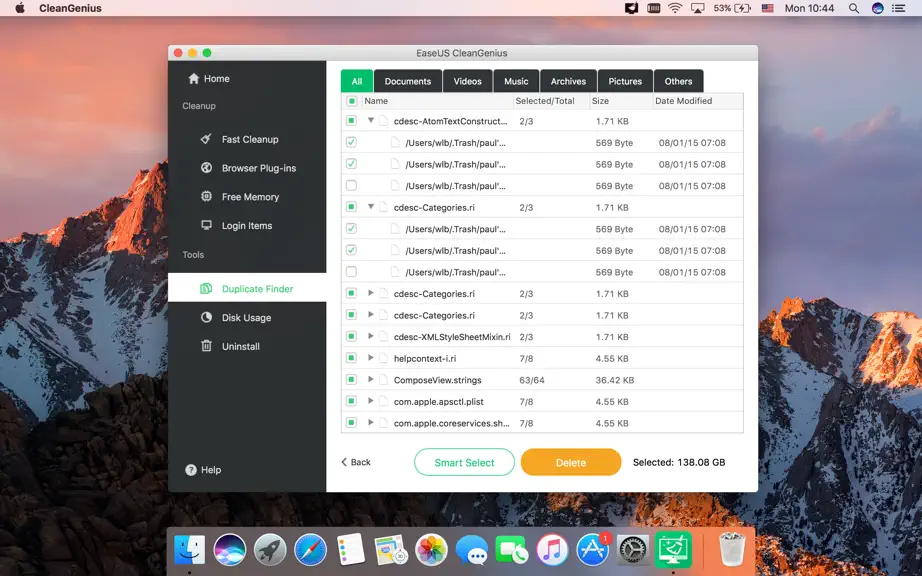Toggle the com.apple.apsctl.plist checkbox
Viewport: 922px width, 576px height.
click(351, 401)
